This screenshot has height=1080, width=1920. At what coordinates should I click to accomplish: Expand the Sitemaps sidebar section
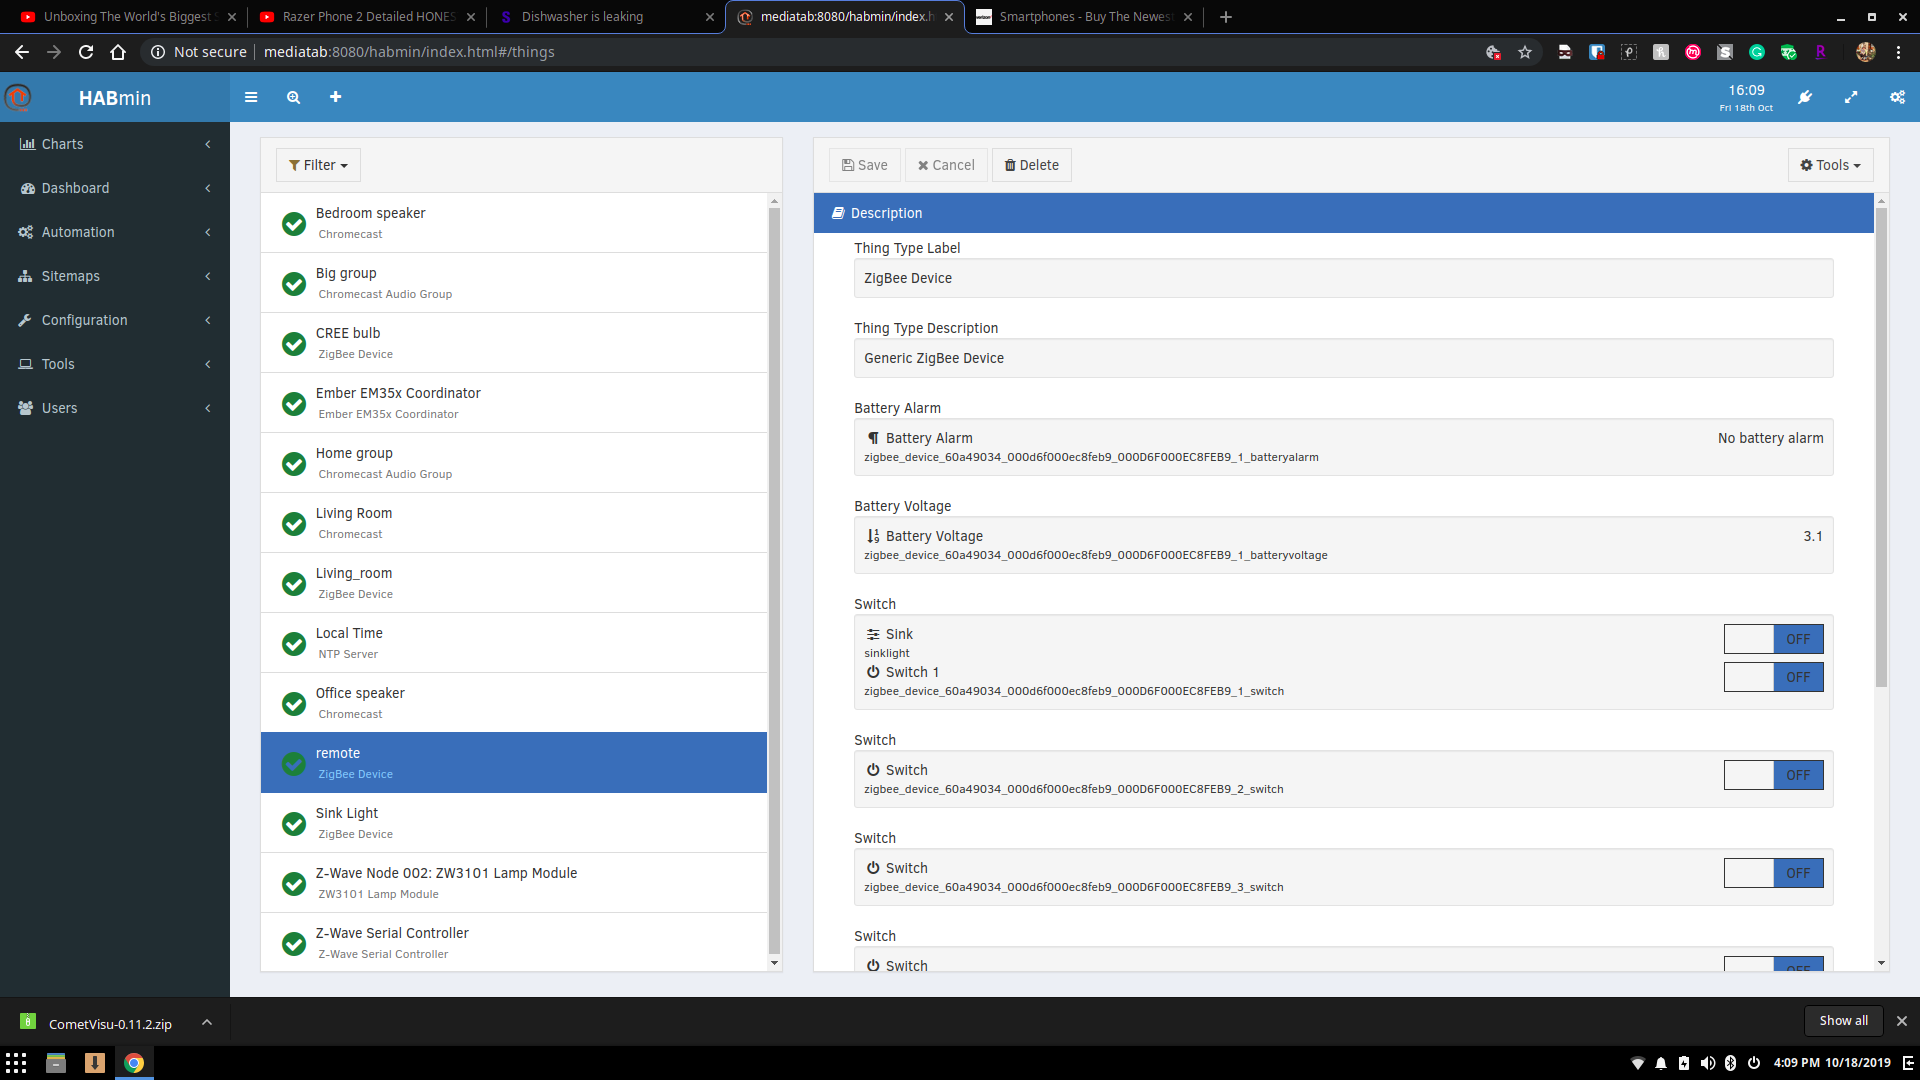(115, 276)
